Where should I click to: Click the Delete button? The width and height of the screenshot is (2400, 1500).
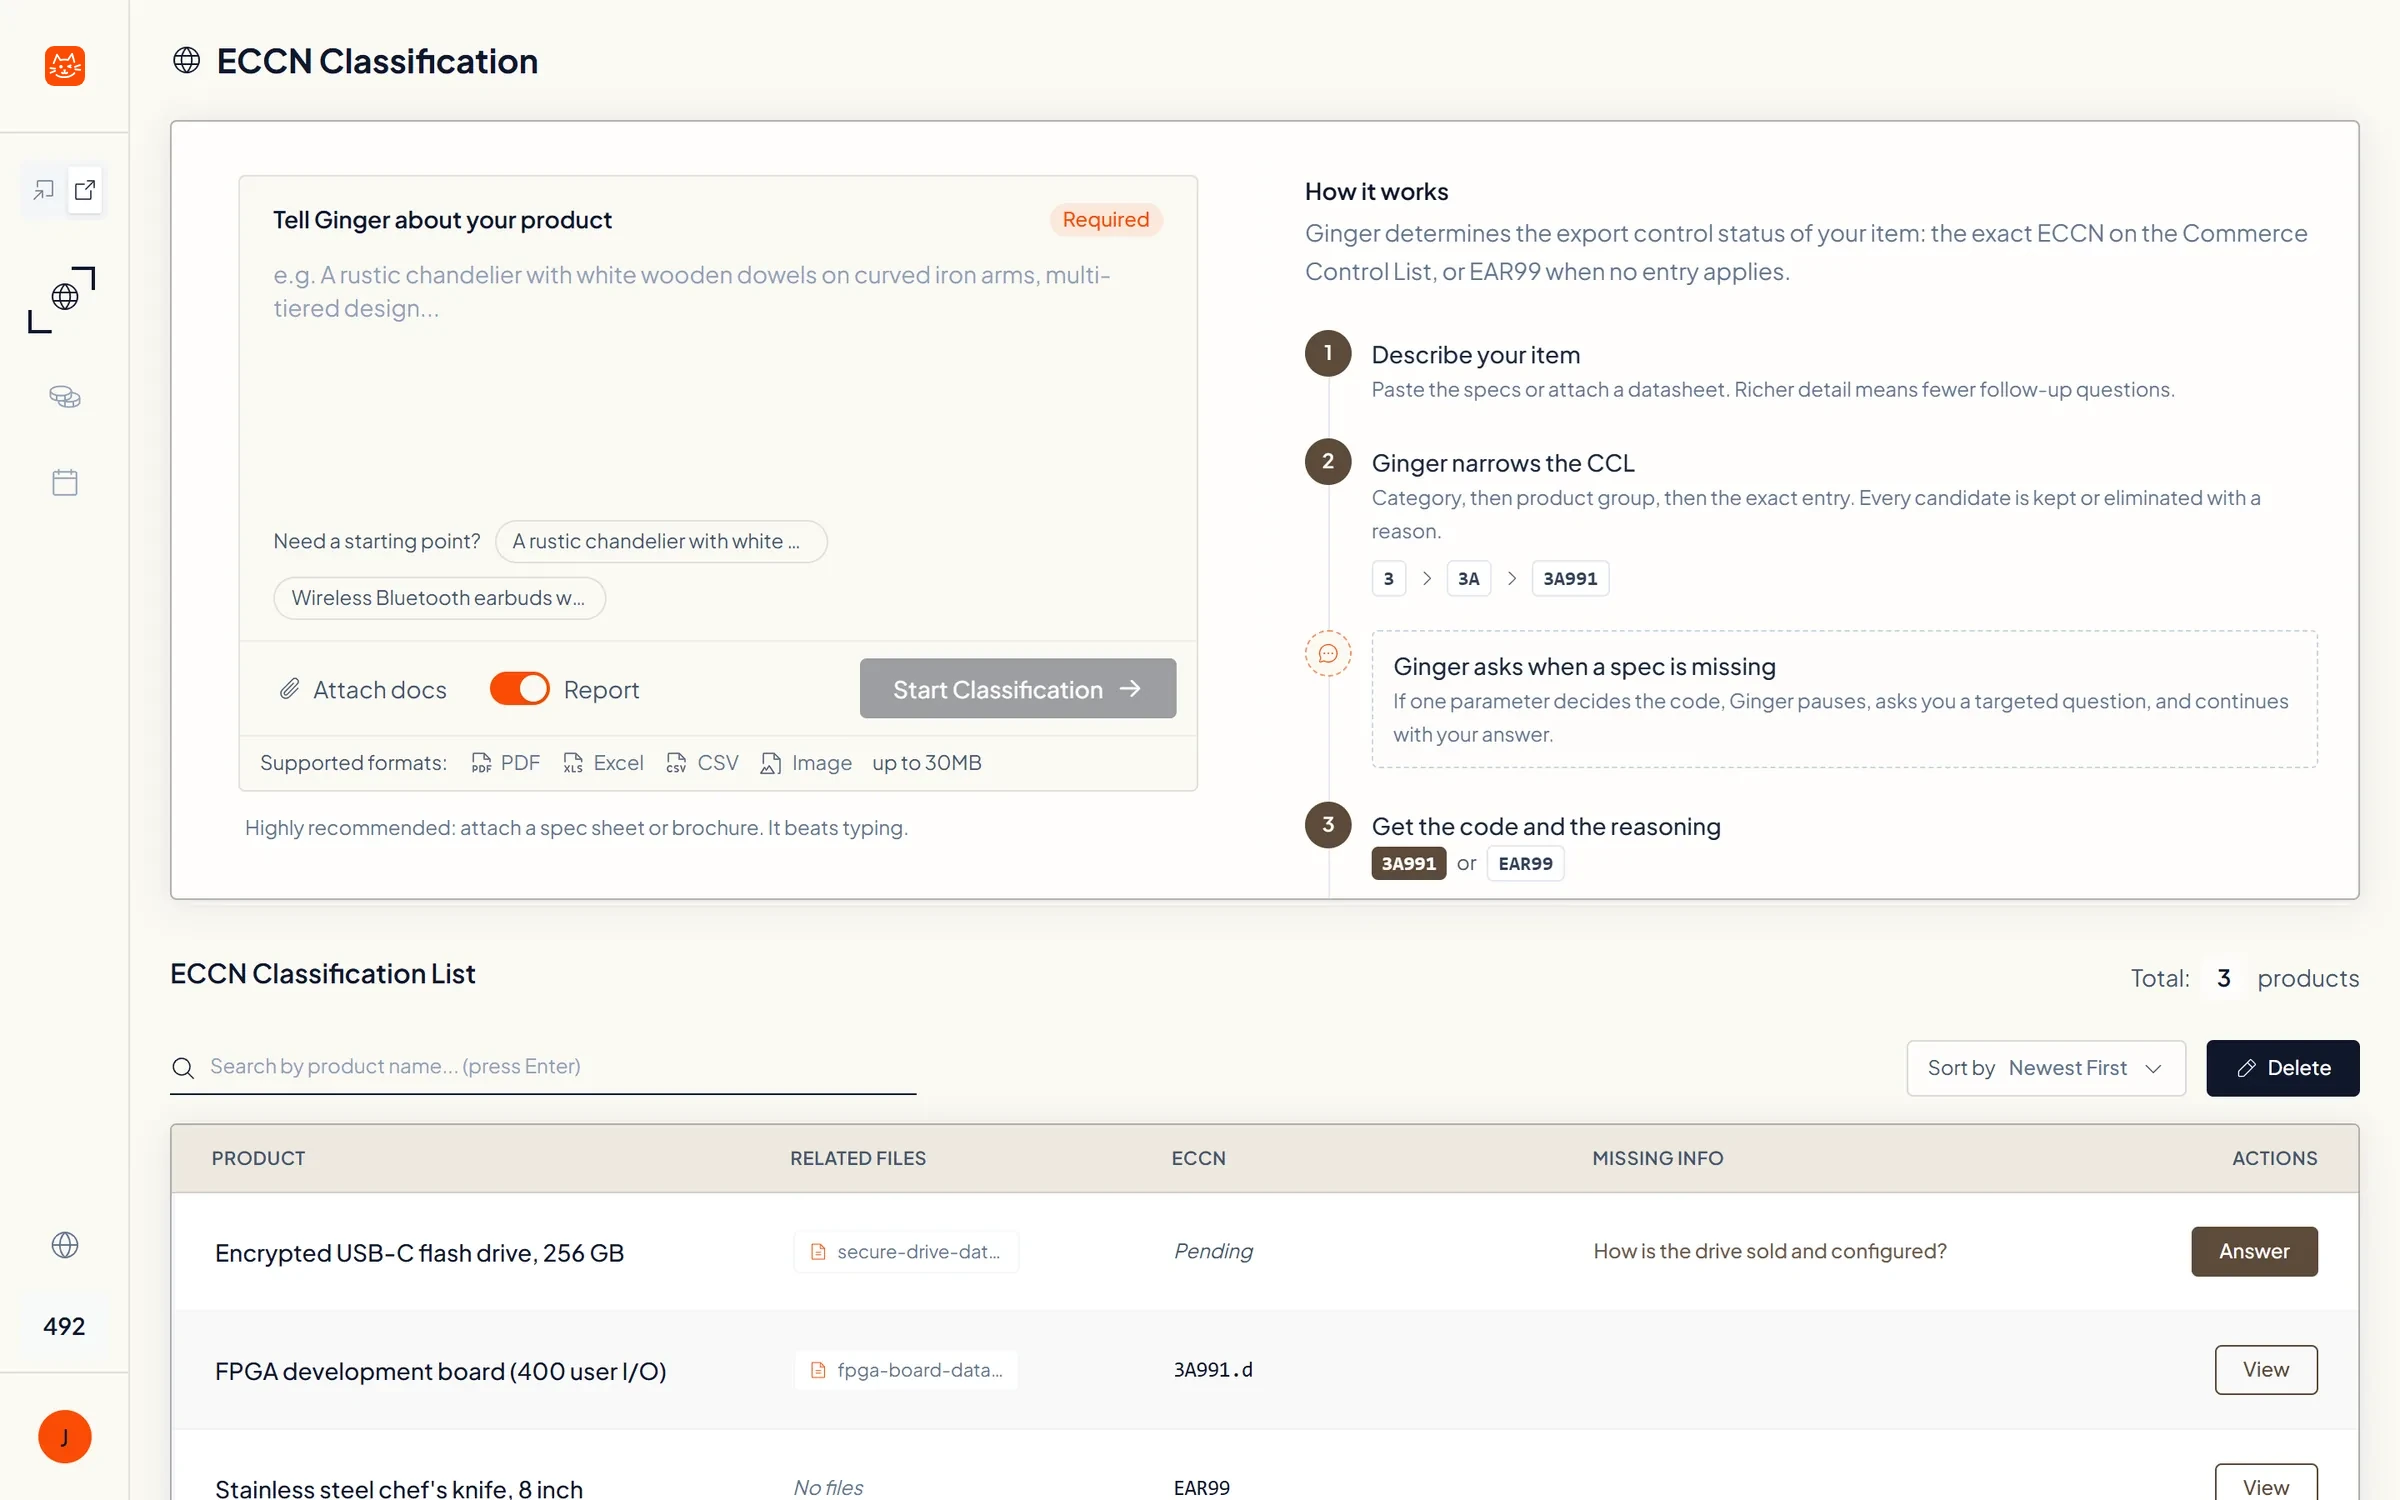pos(2283,1068)
